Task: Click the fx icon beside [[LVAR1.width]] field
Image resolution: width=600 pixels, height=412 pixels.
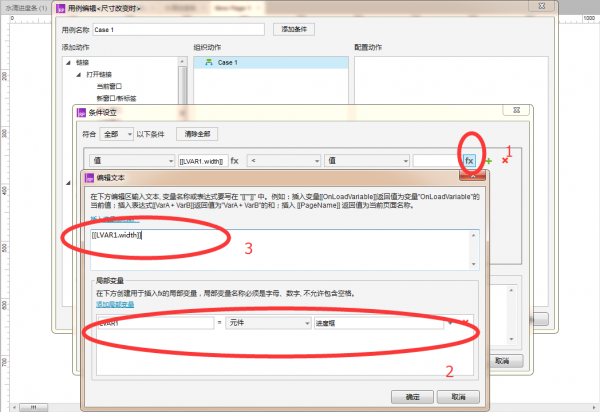Action: pos(235,161)
